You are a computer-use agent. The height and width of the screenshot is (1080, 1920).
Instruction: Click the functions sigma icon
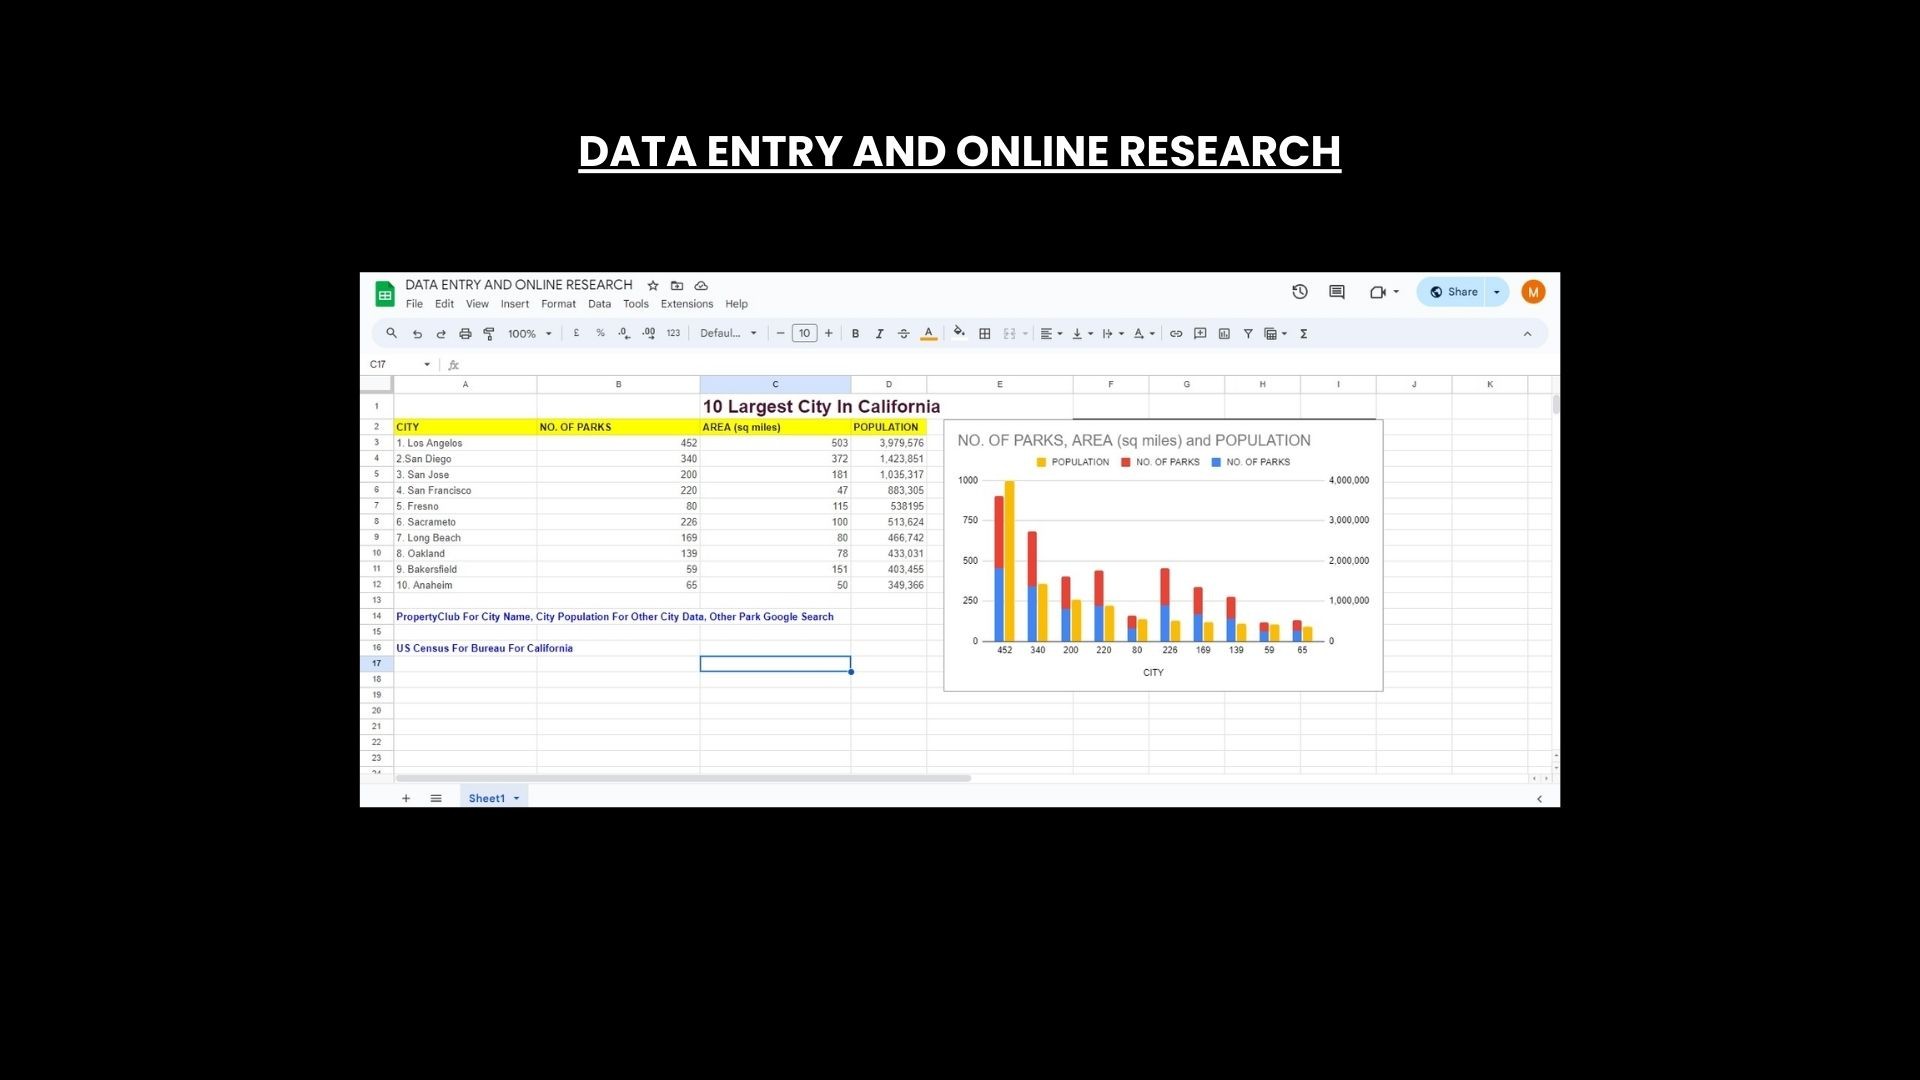[1303, 334]
